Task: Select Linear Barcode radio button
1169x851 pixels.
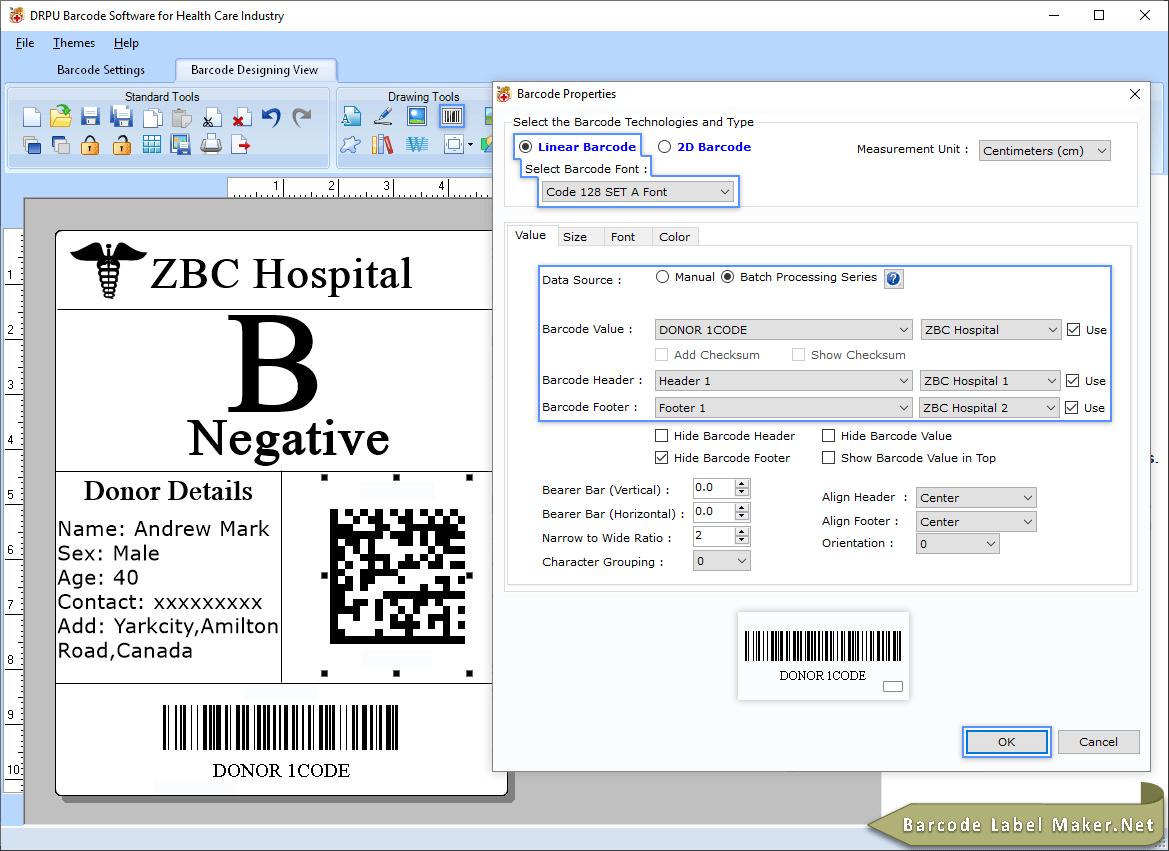Action: [526, 147]
